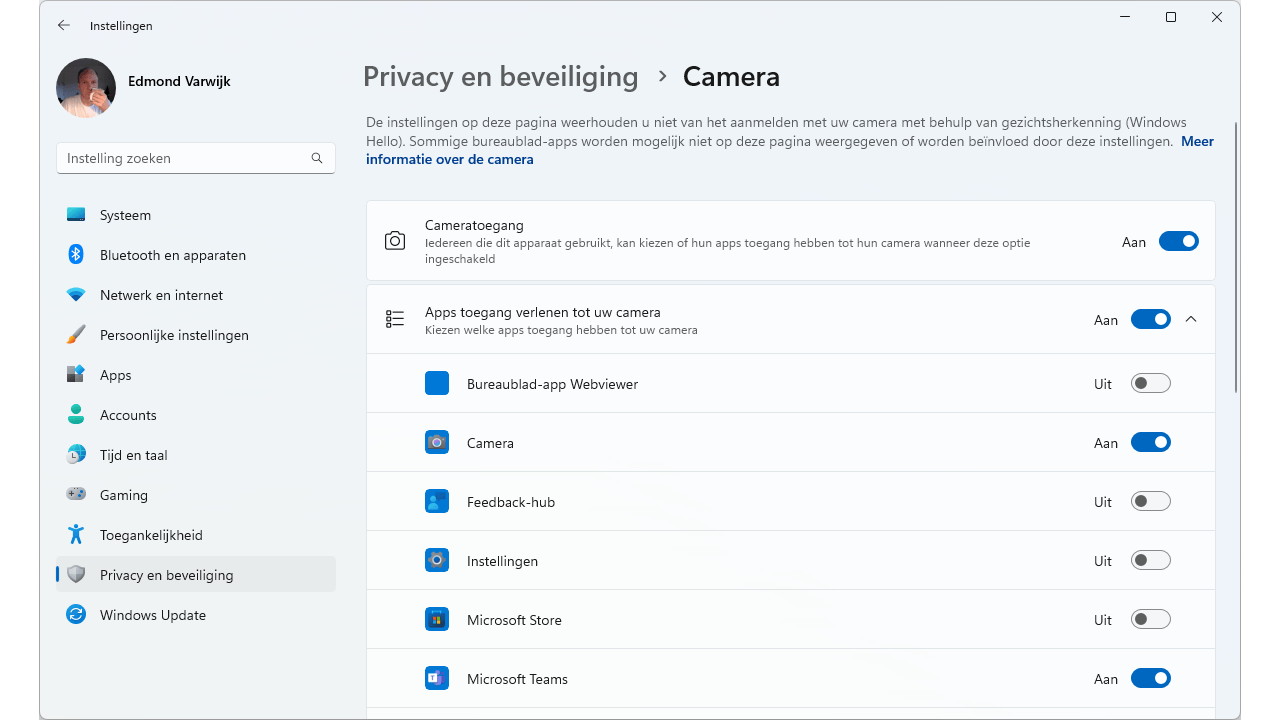The width and height of the screenshot is (1280, 720).
Task: Open Tijd en taal settings
Action: coord(133,455)
